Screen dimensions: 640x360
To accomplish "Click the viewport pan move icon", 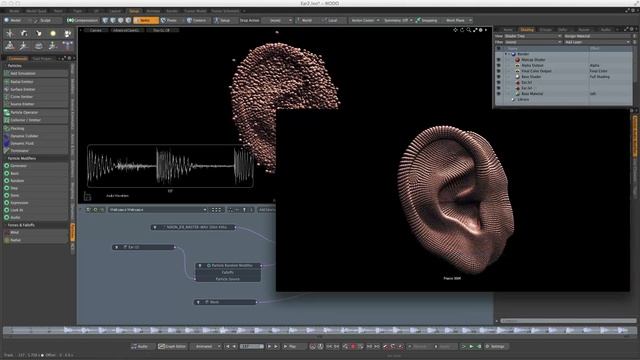I will pyautogui.click(x=456, y=30).
